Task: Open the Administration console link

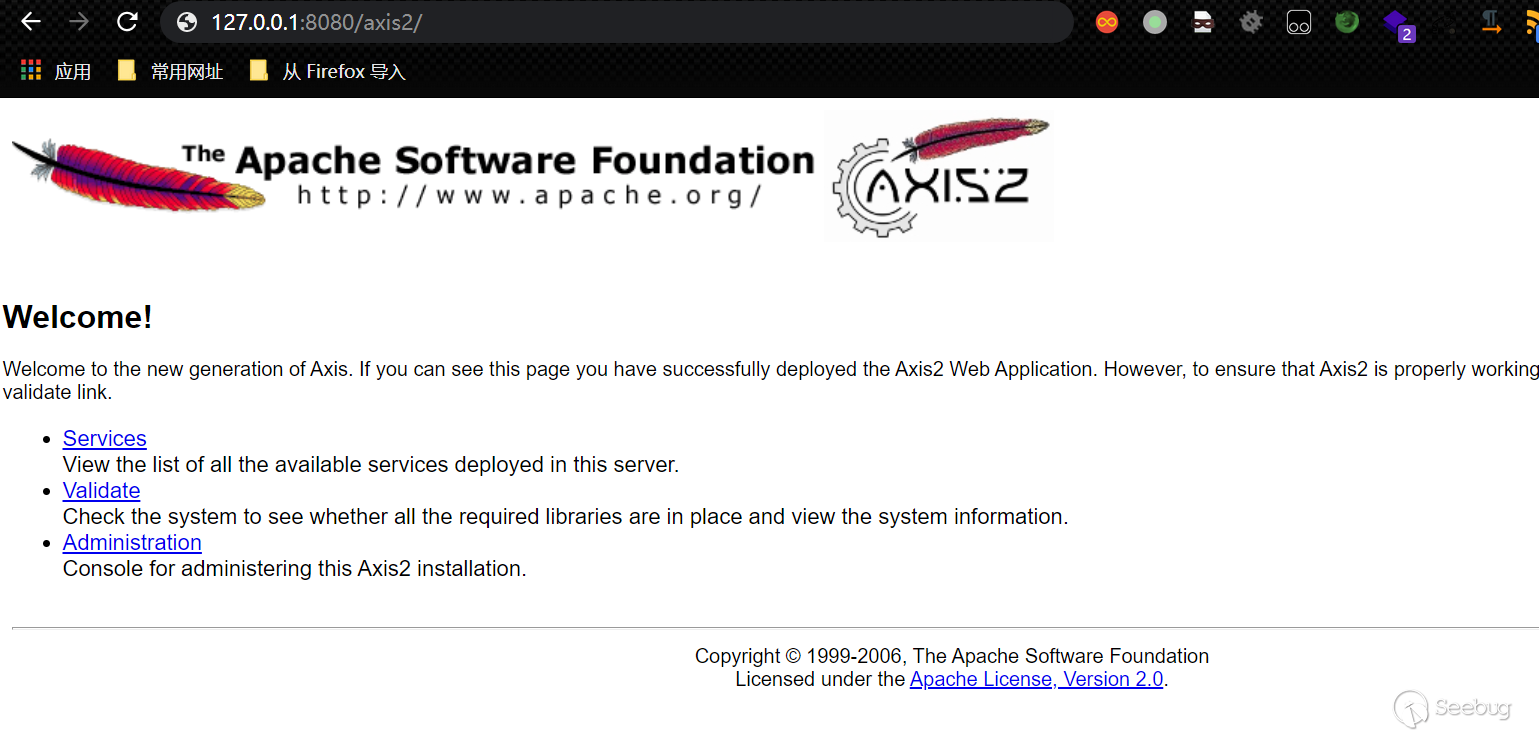Action: (132, 542)
